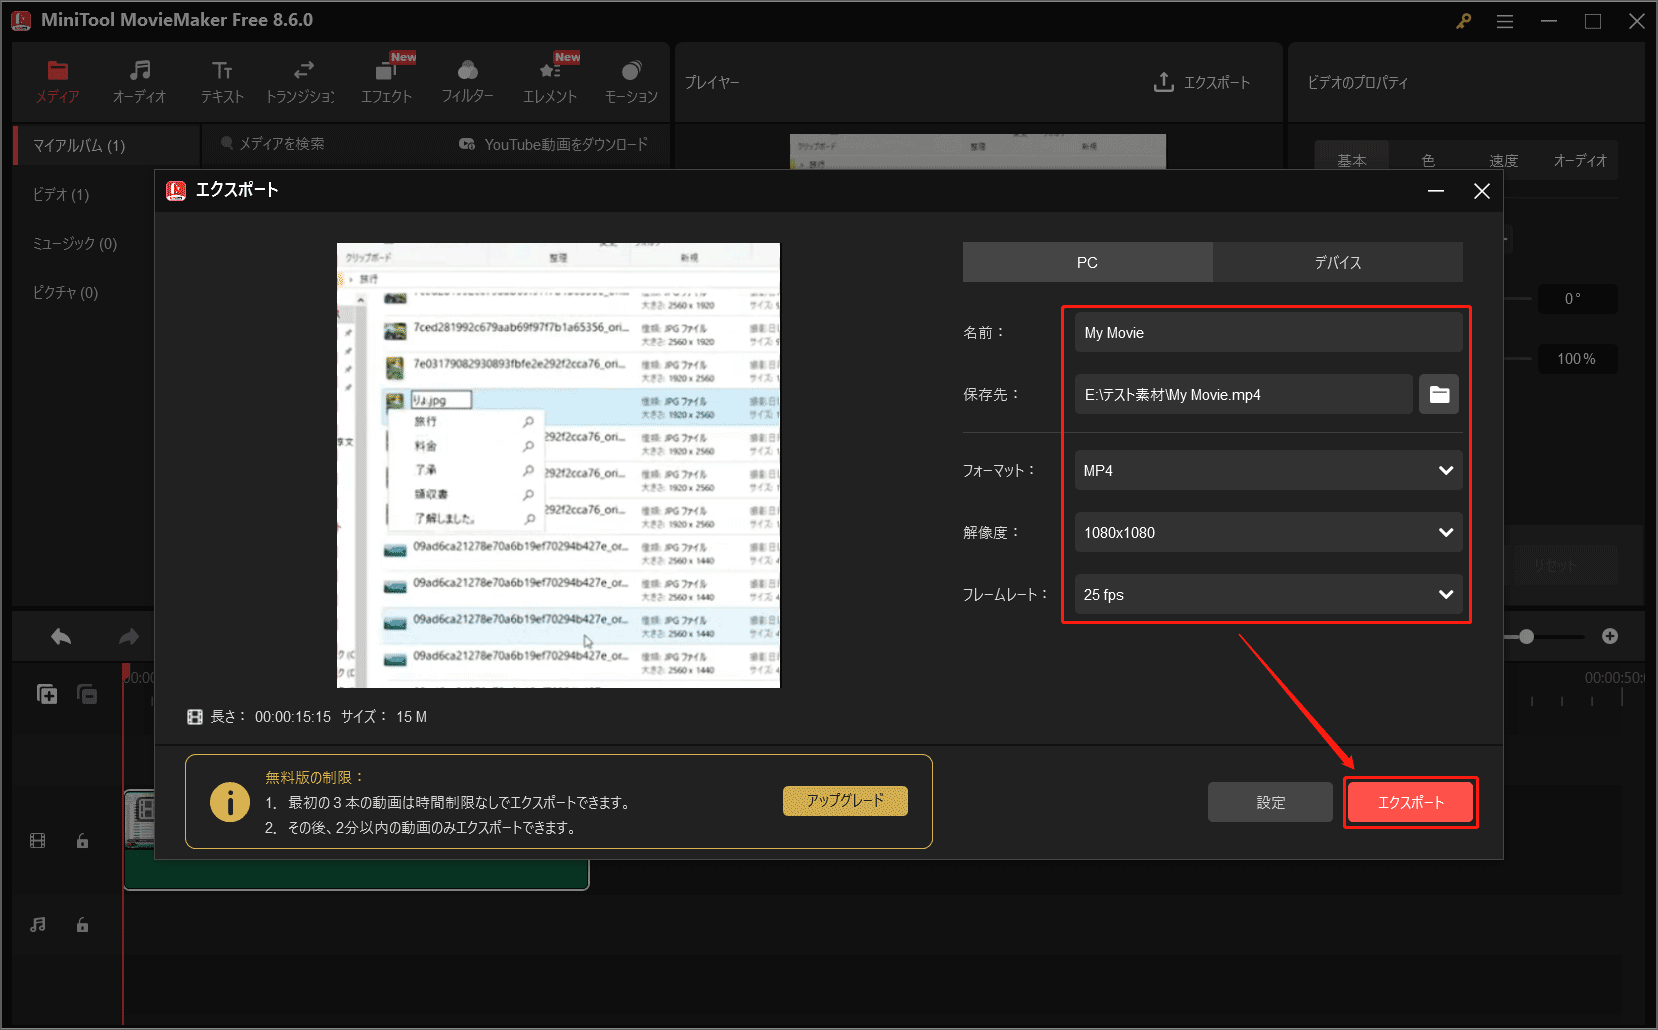The width and height of the screenshot is (1658, 1030).
Task: Open the Basic tab in video properties
Action: tap(1351, 160)
